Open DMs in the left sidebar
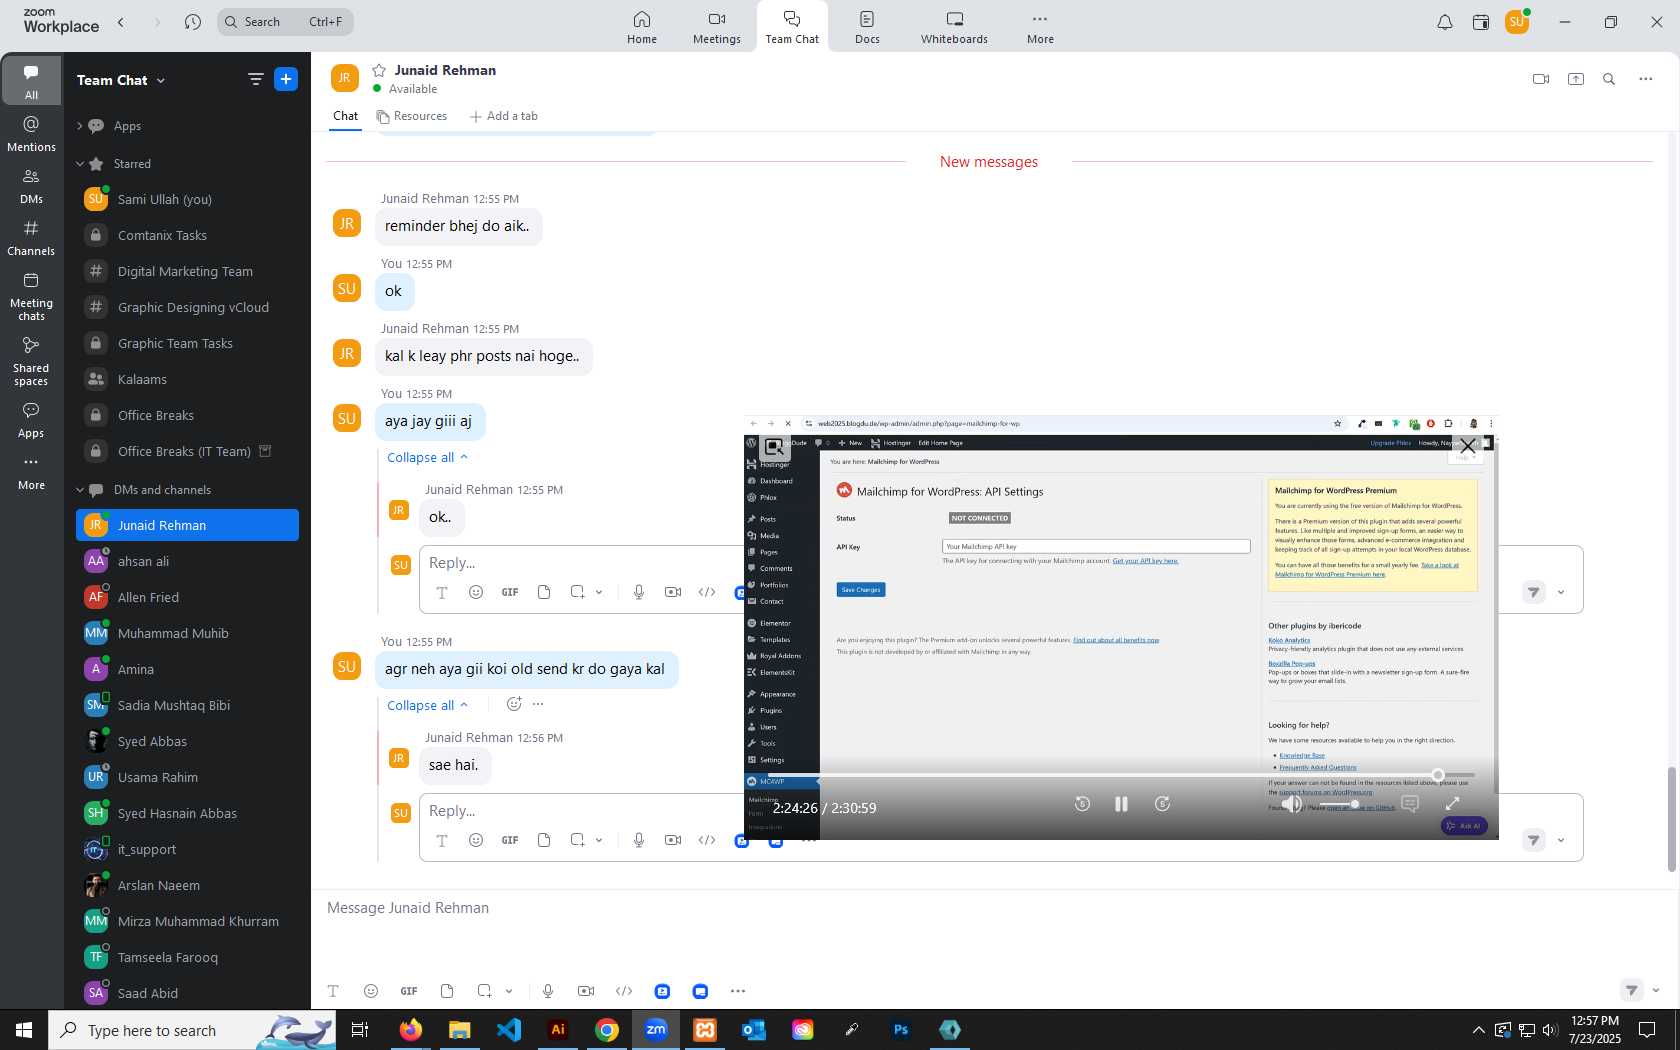Screen dimensions: 1680x1050 pyautogui.click(x=31, y=186)
